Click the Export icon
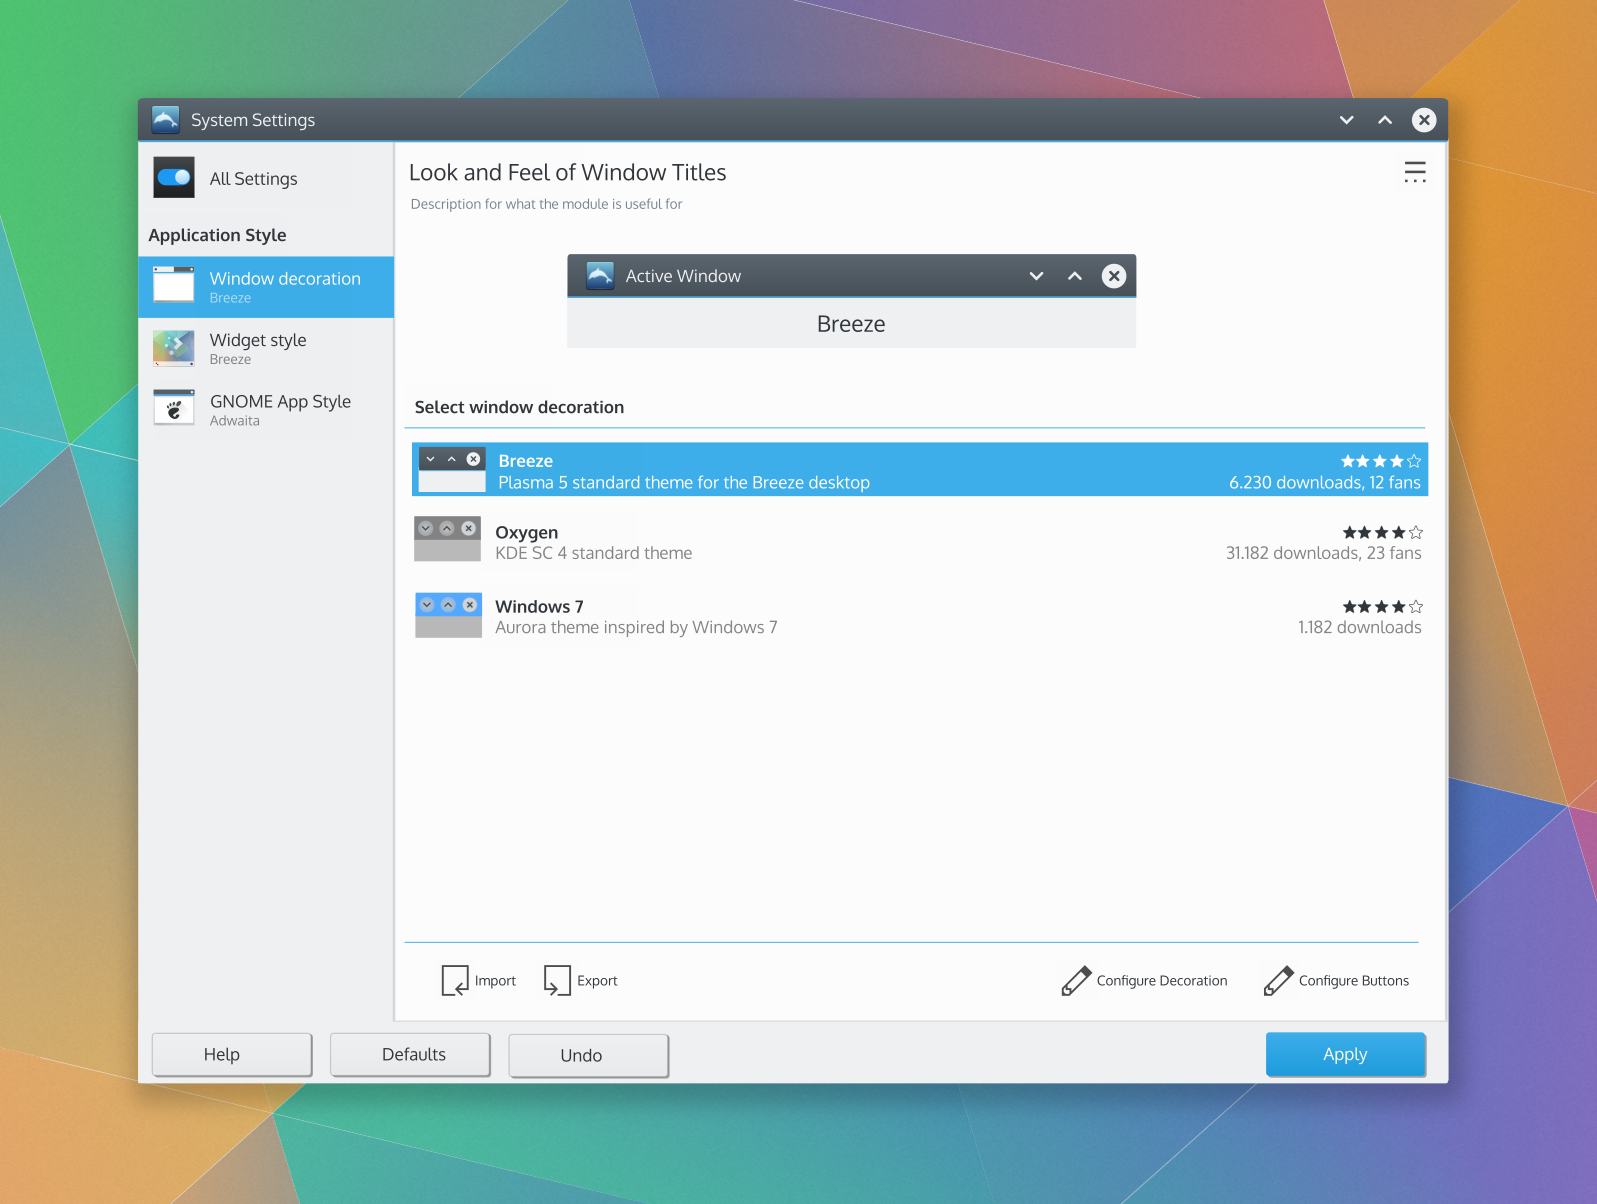 (x=557, y=980)
